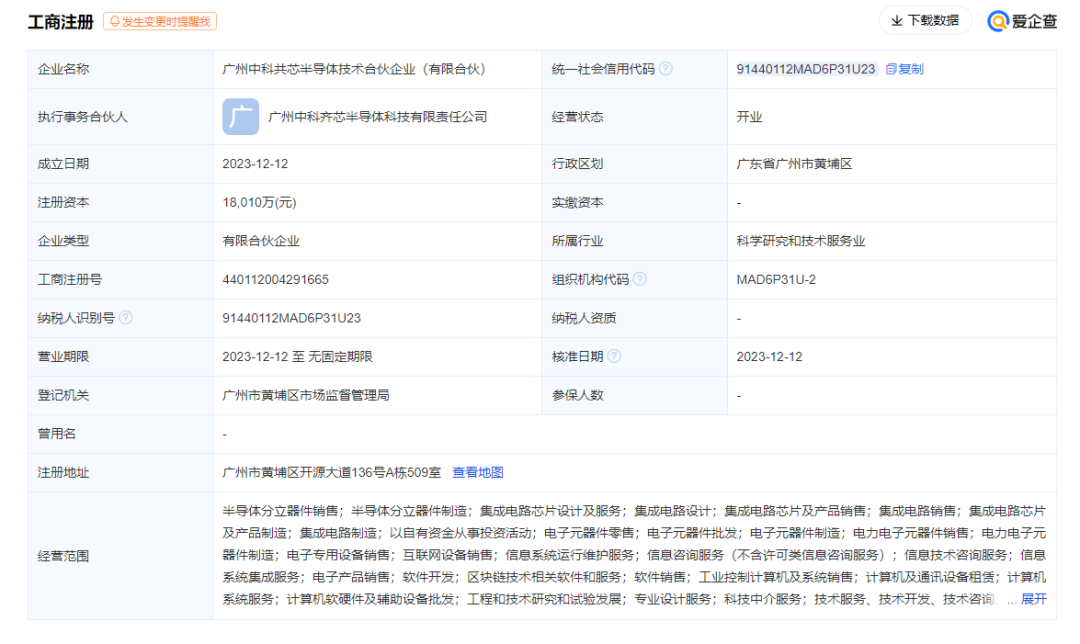
Task: Open help icon beside 纳税人识别号
Action: pos(125,318)
